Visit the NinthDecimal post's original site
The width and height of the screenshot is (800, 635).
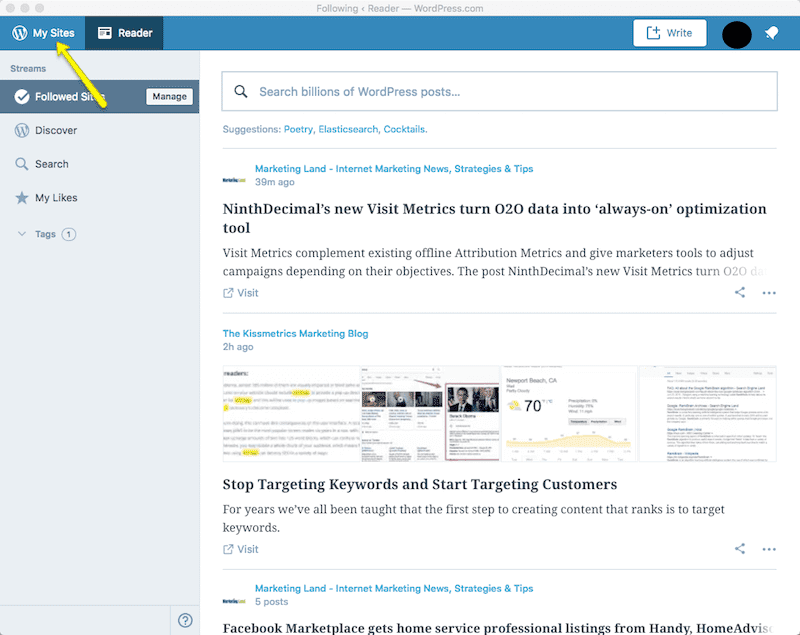(241, 293)
